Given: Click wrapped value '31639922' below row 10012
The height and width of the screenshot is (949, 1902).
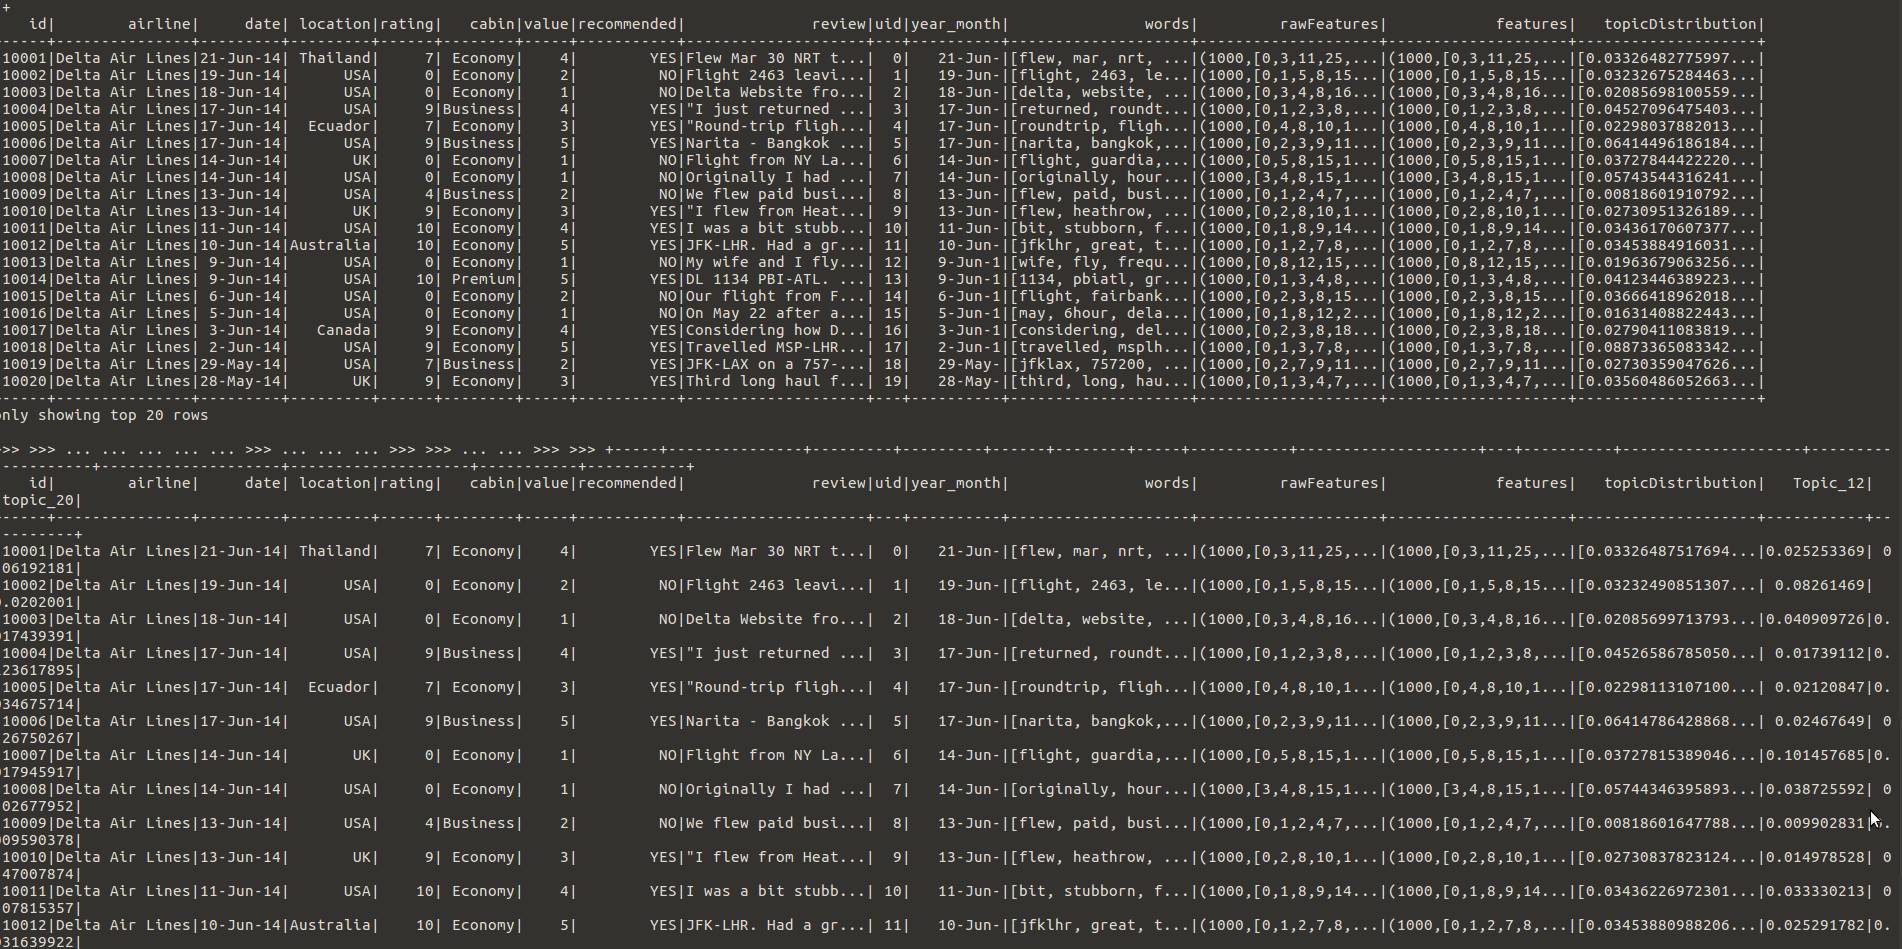Looking at the screenshot, I should pos(37,942).
